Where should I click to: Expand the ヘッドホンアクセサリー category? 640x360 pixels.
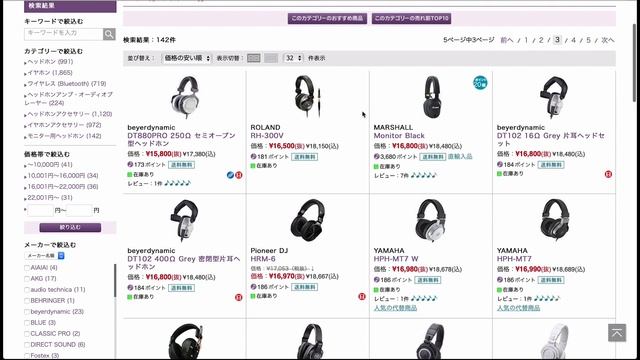[x=69, y=114]
